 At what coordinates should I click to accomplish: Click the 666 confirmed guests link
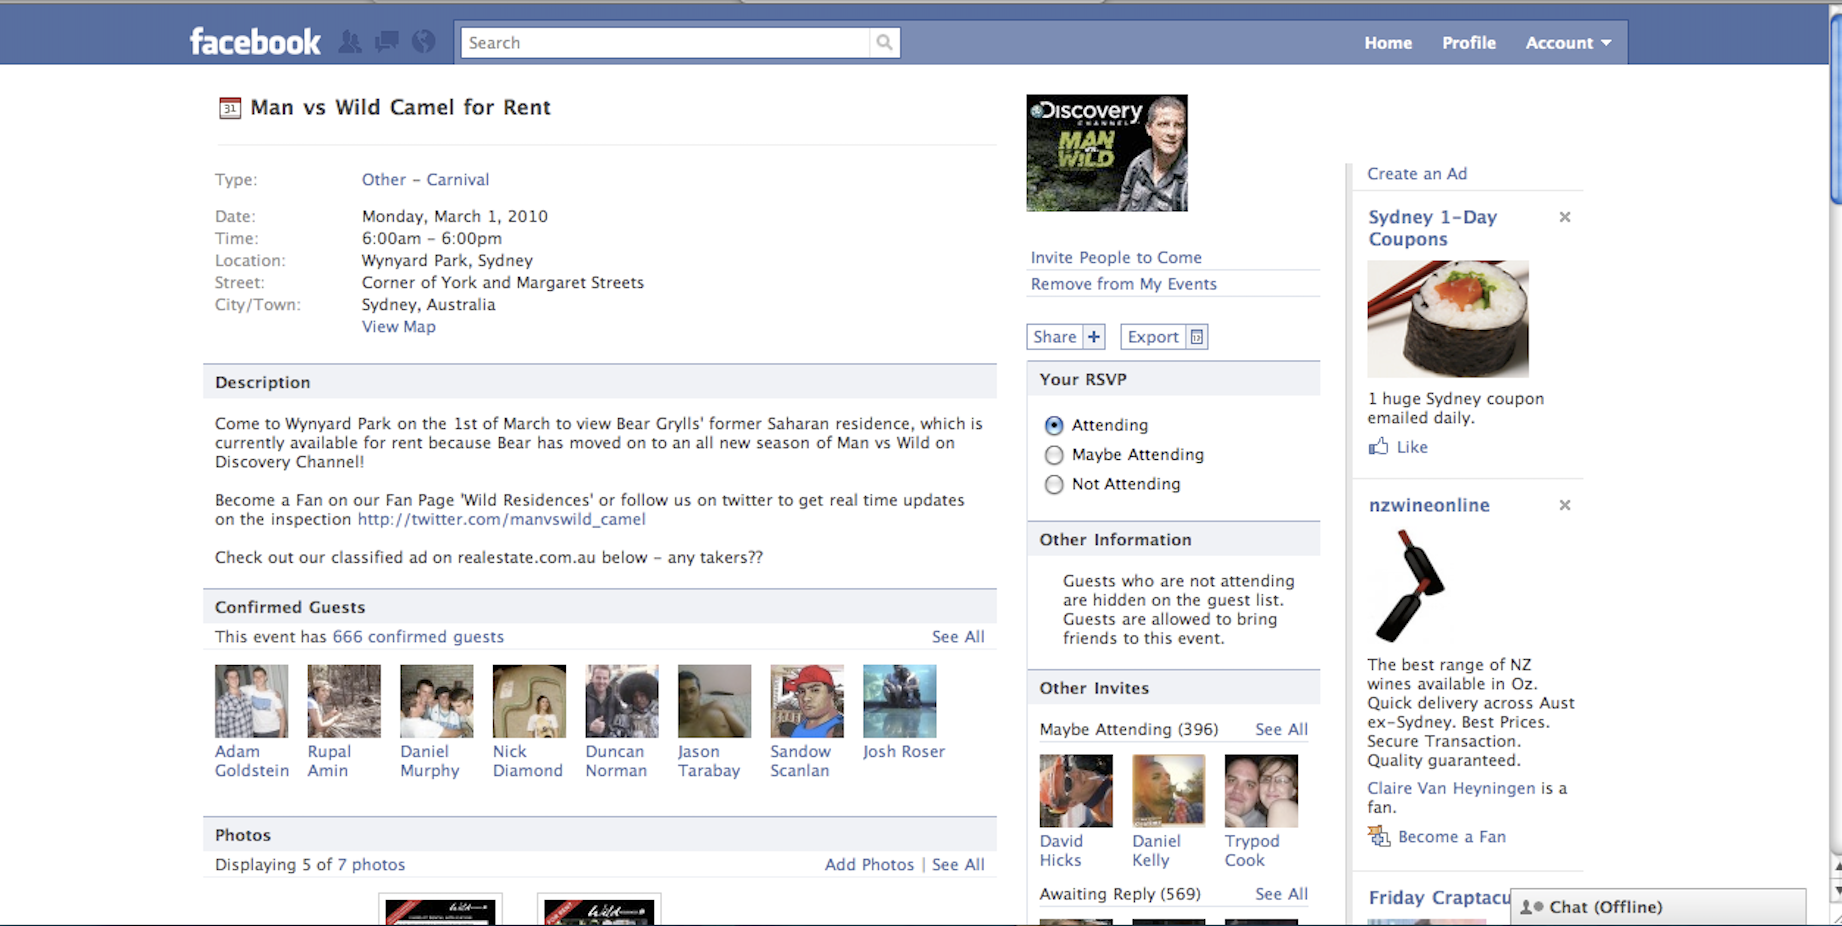pyautogui.click(x=418, y=637)
